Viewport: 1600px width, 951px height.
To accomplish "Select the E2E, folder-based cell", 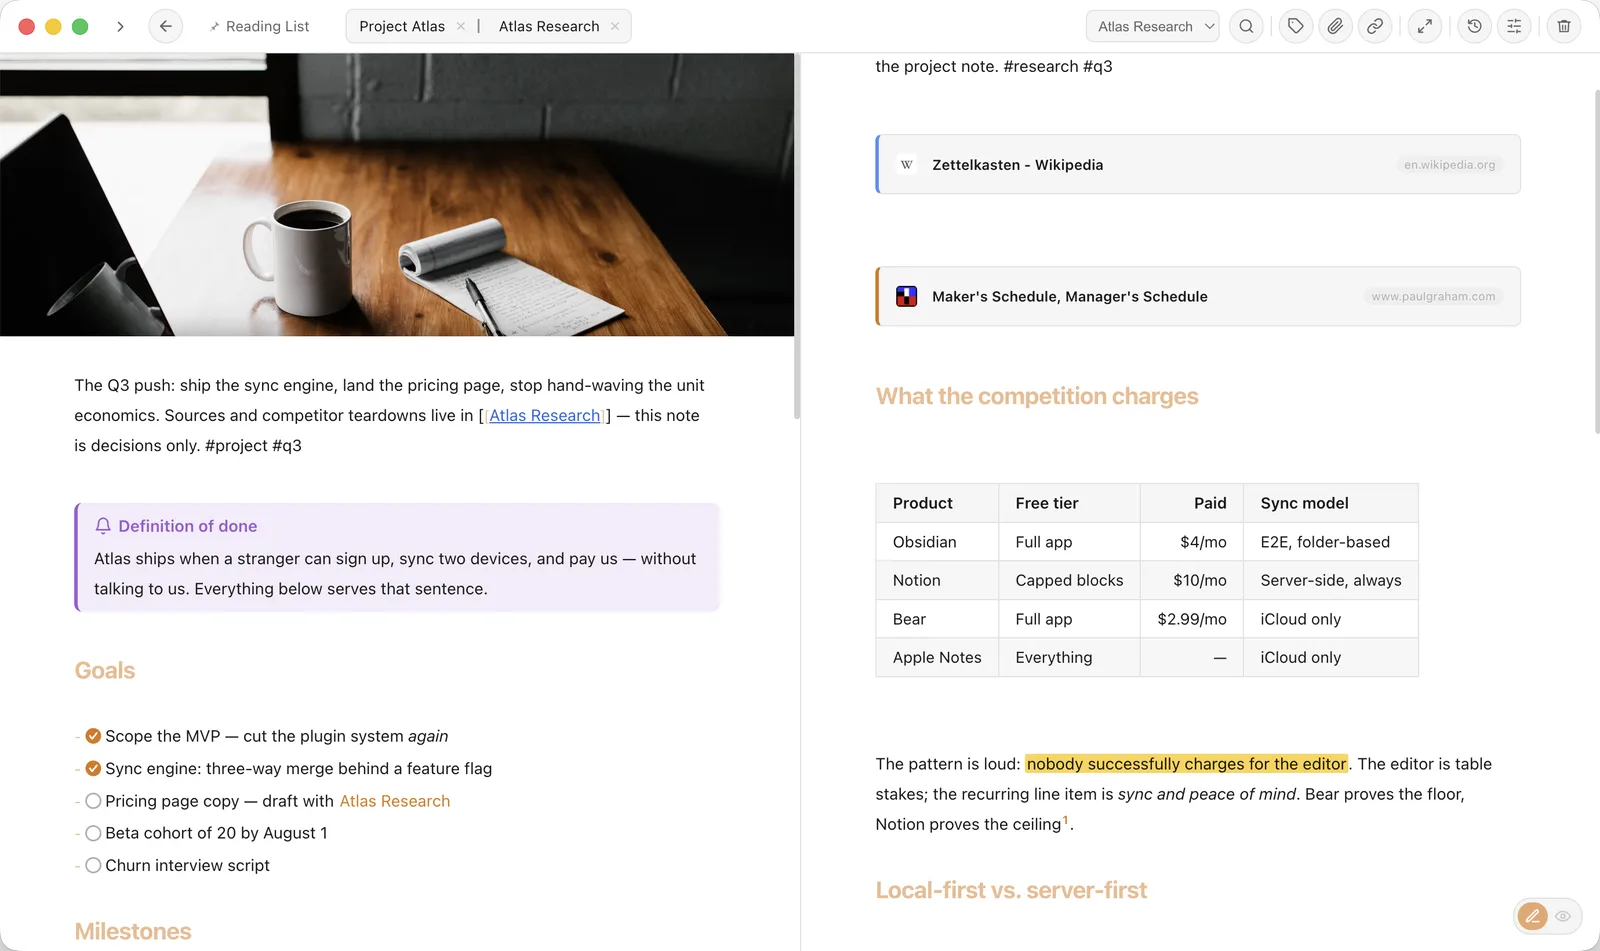I will (1331, 542).
